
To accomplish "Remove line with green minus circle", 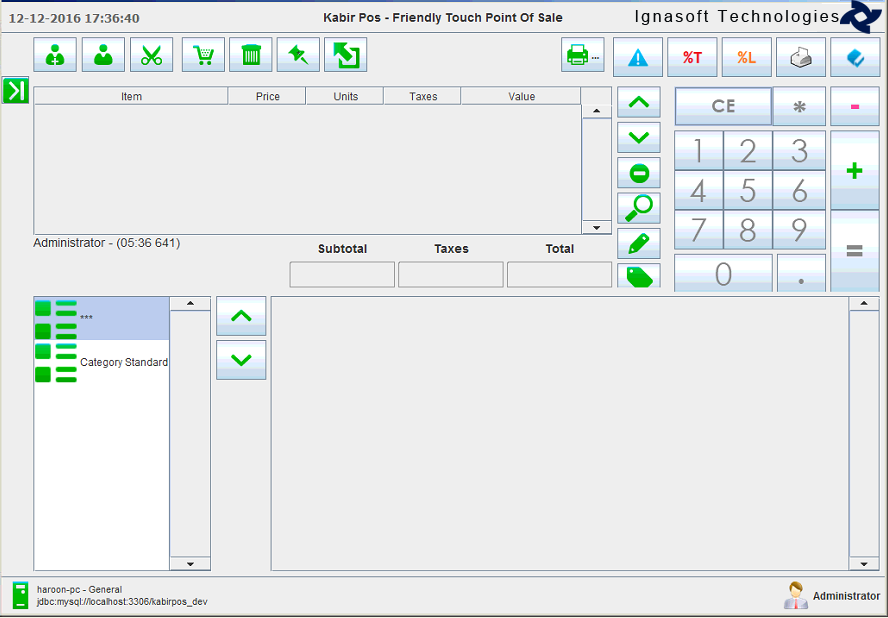I will pyautogui.click(x=639, y=173).
